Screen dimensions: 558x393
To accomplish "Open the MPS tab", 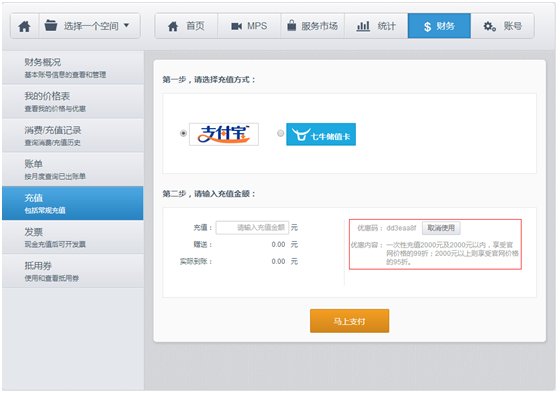I will click(249, 26).
